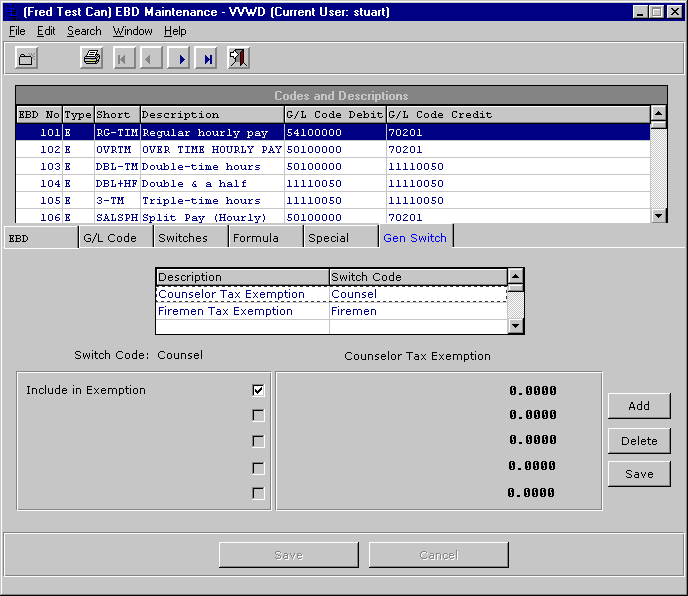Check the second checkbox below Include in Exemption
688x596 pixels.
click(258, 415)
